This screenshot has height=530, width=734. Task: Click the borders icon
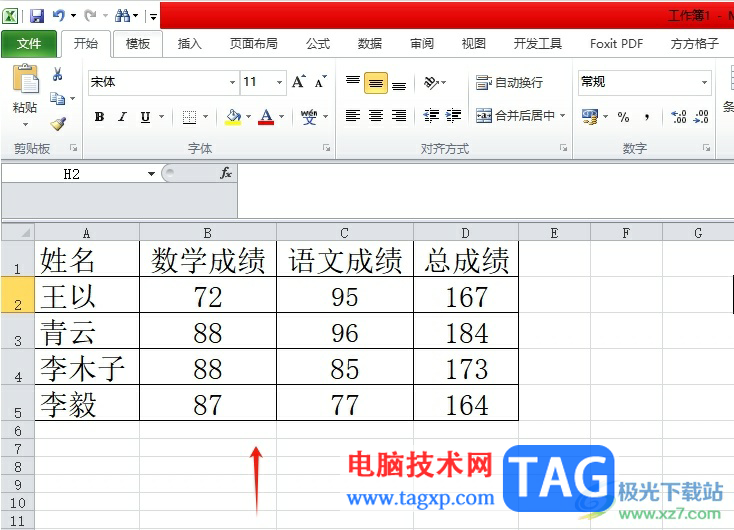click(190, 117)
